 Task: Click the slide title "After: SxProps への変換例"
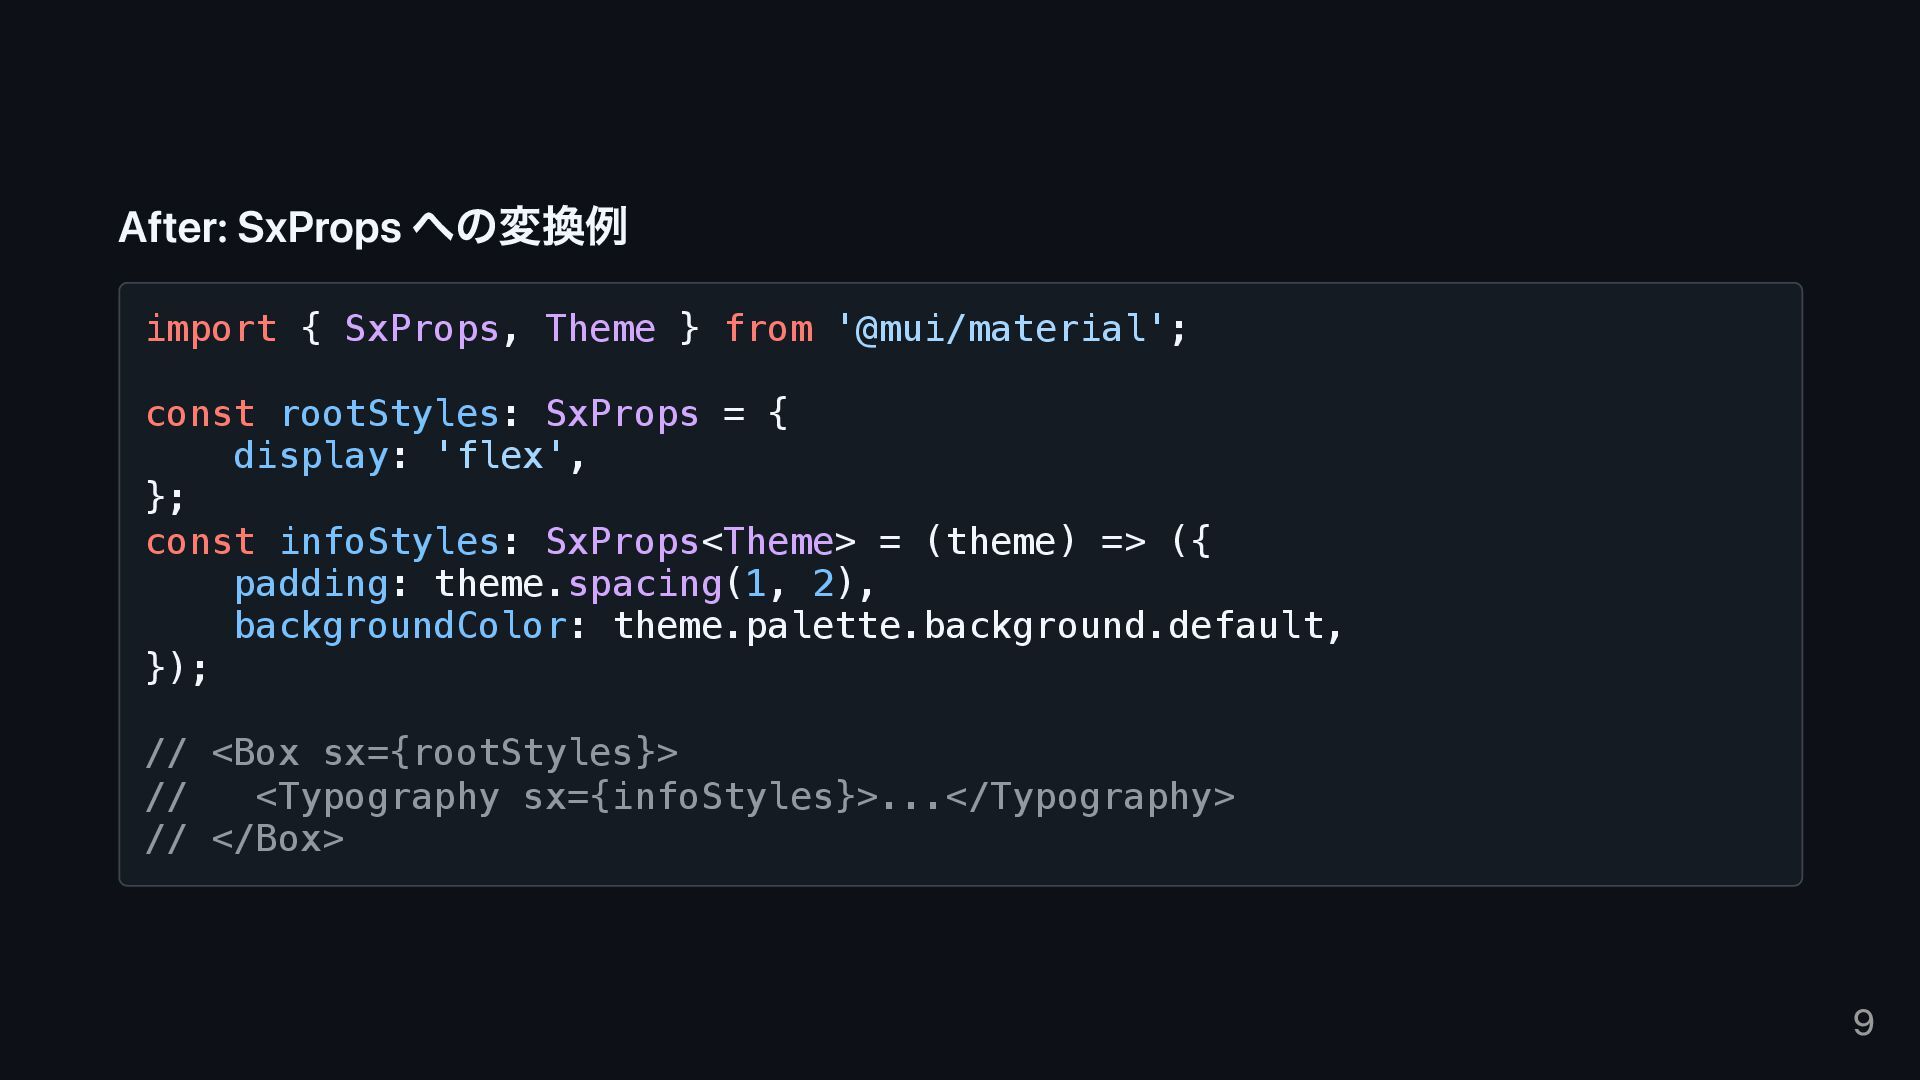pyautogui.click(x=372, y=227)
